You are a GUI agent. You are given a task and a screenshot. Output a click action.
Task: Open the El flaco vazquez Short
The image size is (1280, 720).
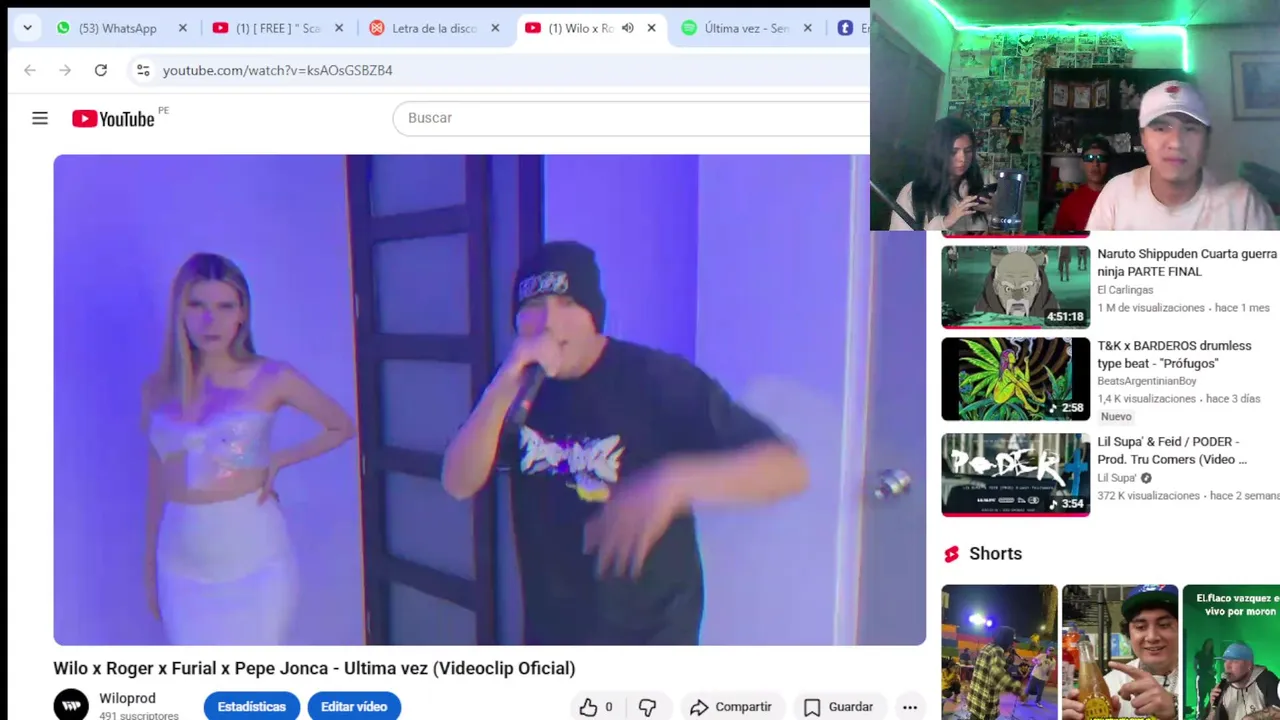point(1231,652)
